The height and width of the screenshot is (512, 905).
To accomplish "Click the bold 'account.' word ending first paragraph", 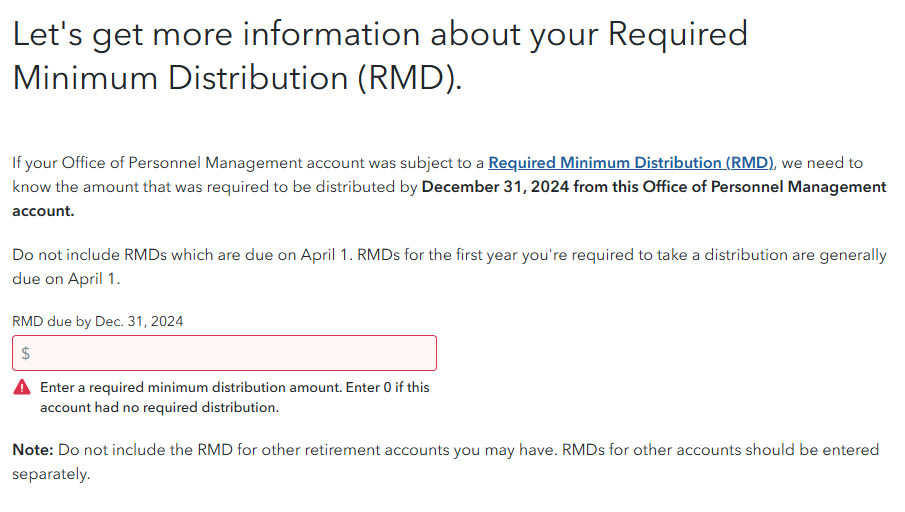I will pos(43,211).
